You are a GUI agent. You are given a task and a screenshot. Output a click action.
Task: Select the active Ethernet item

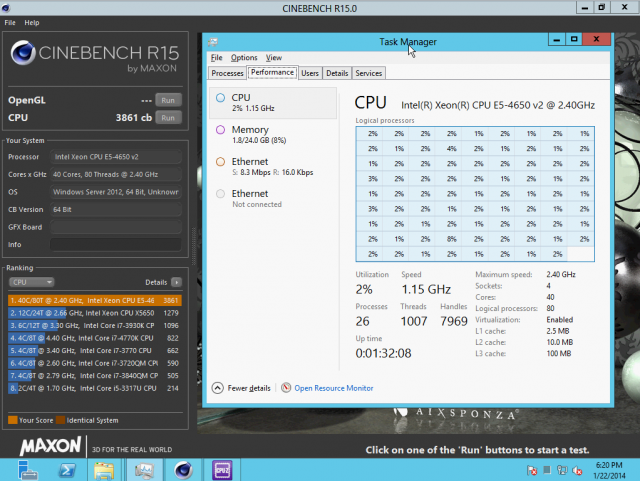273,167
